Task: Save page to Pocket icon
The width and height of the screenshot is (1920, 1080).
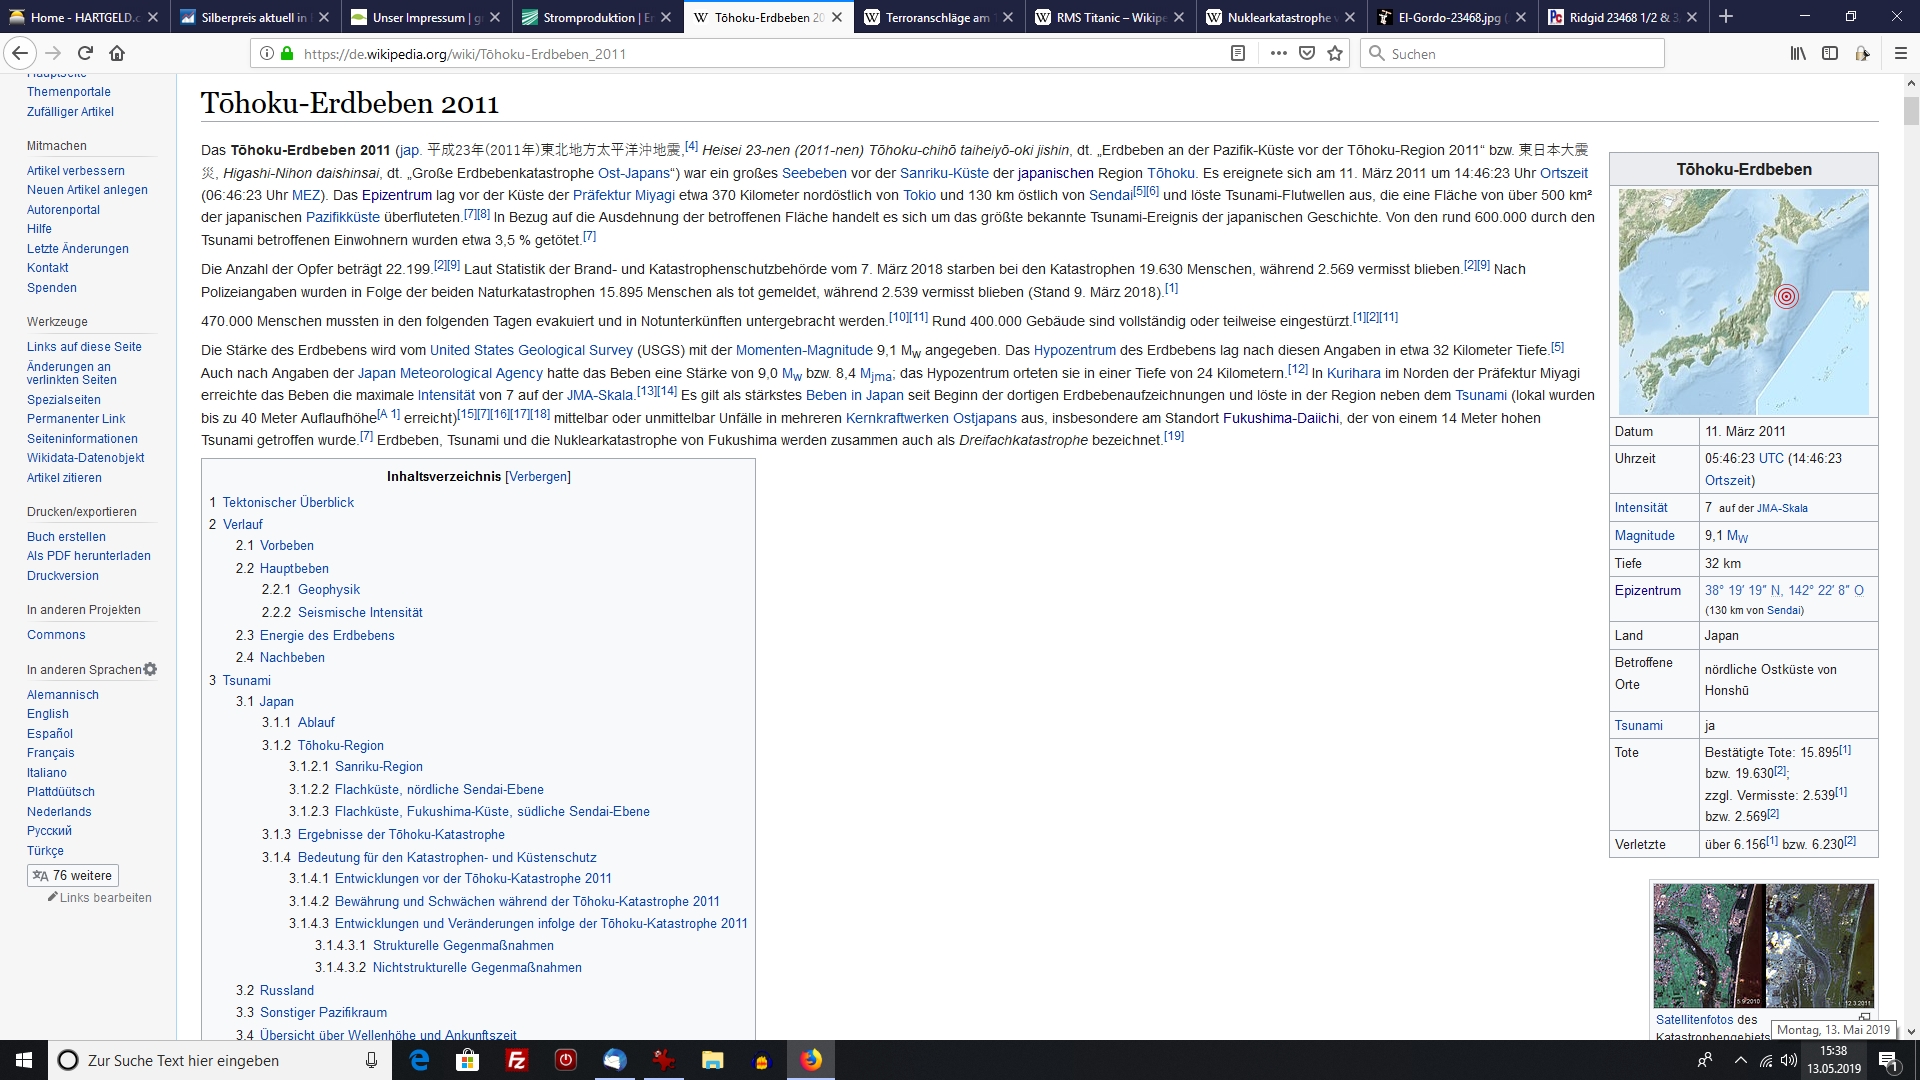Action: tap(1307, 53)
